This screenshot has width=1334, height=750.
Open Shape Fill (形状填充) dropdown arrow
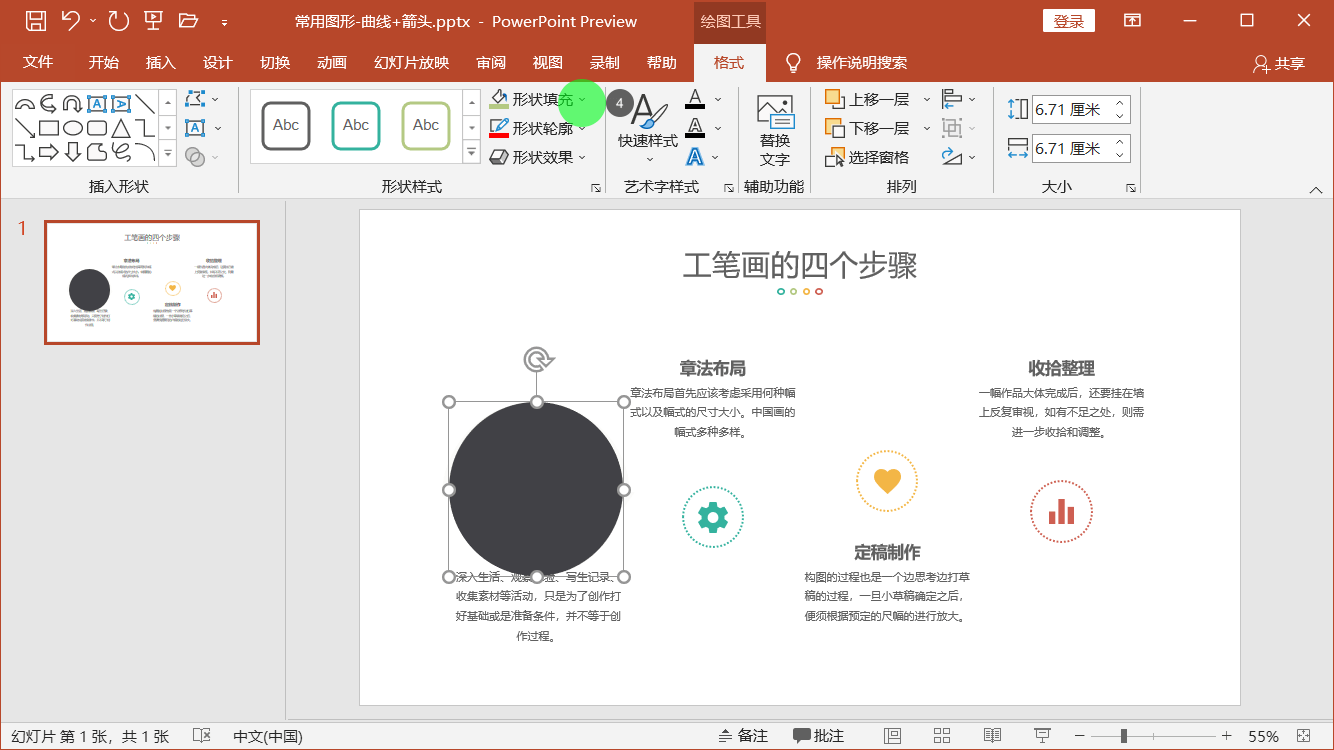[x=582, y=100]
